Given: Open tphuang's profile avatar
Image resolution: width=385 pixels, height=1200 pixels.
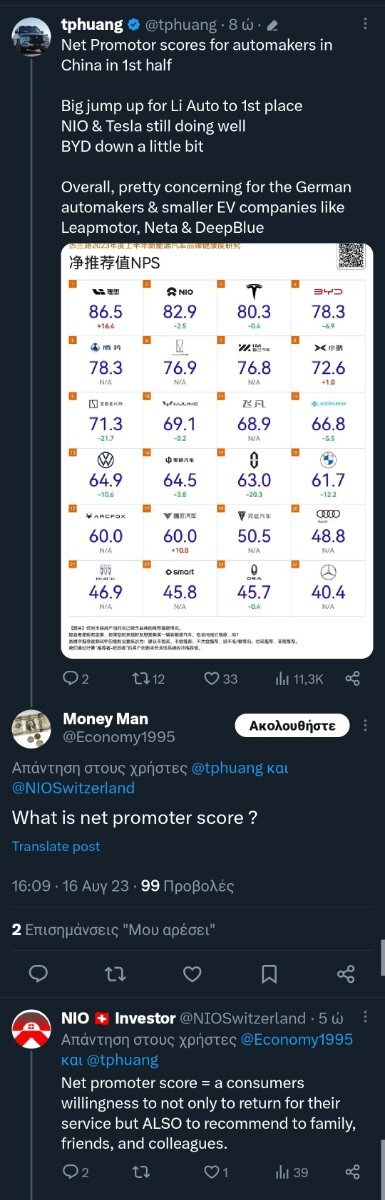Looking at the screenshot, I should (31, 37).
